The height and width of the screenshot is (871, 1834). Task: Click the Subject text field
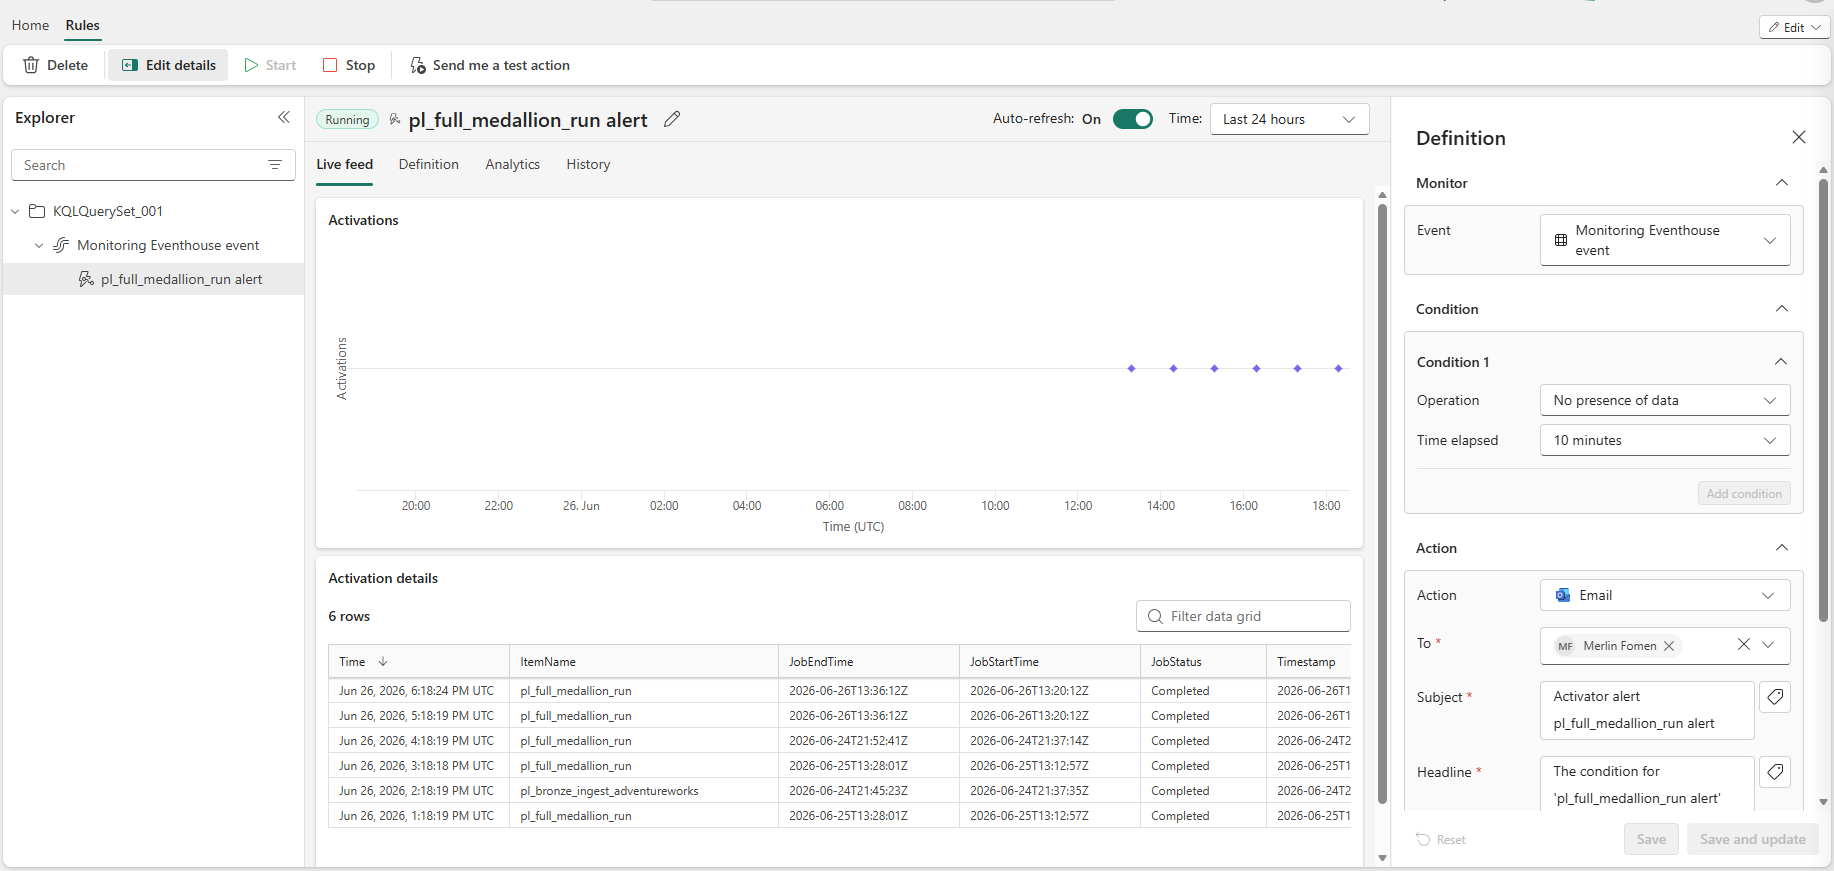[1647, 710]
